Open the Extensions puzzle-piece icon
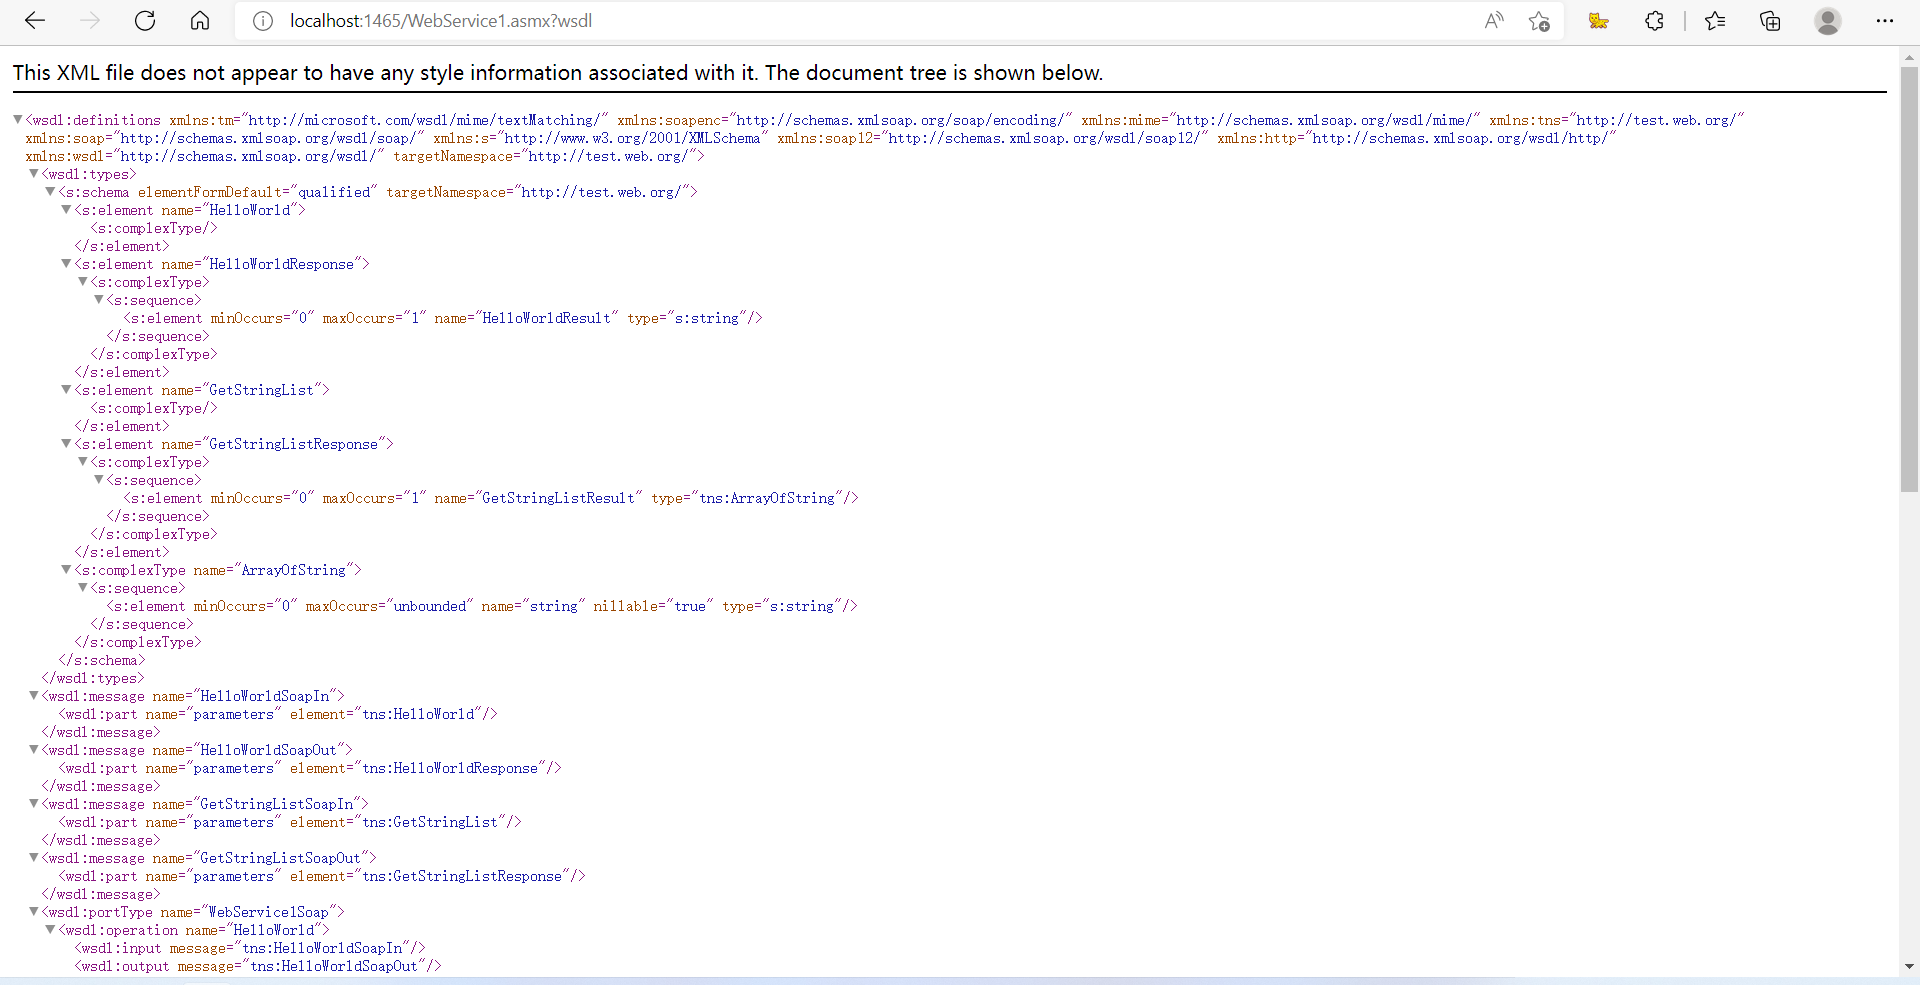The height and width of the screenshot is (985, 1920). 1655,20
